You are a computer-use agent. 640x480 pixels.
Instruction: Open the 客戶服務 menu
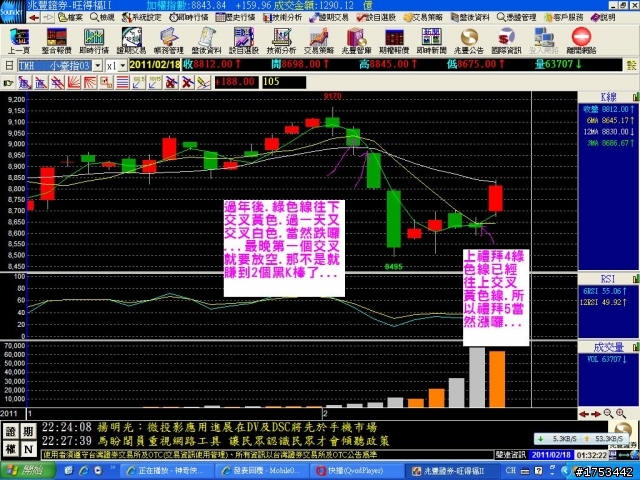coord(564,18)
